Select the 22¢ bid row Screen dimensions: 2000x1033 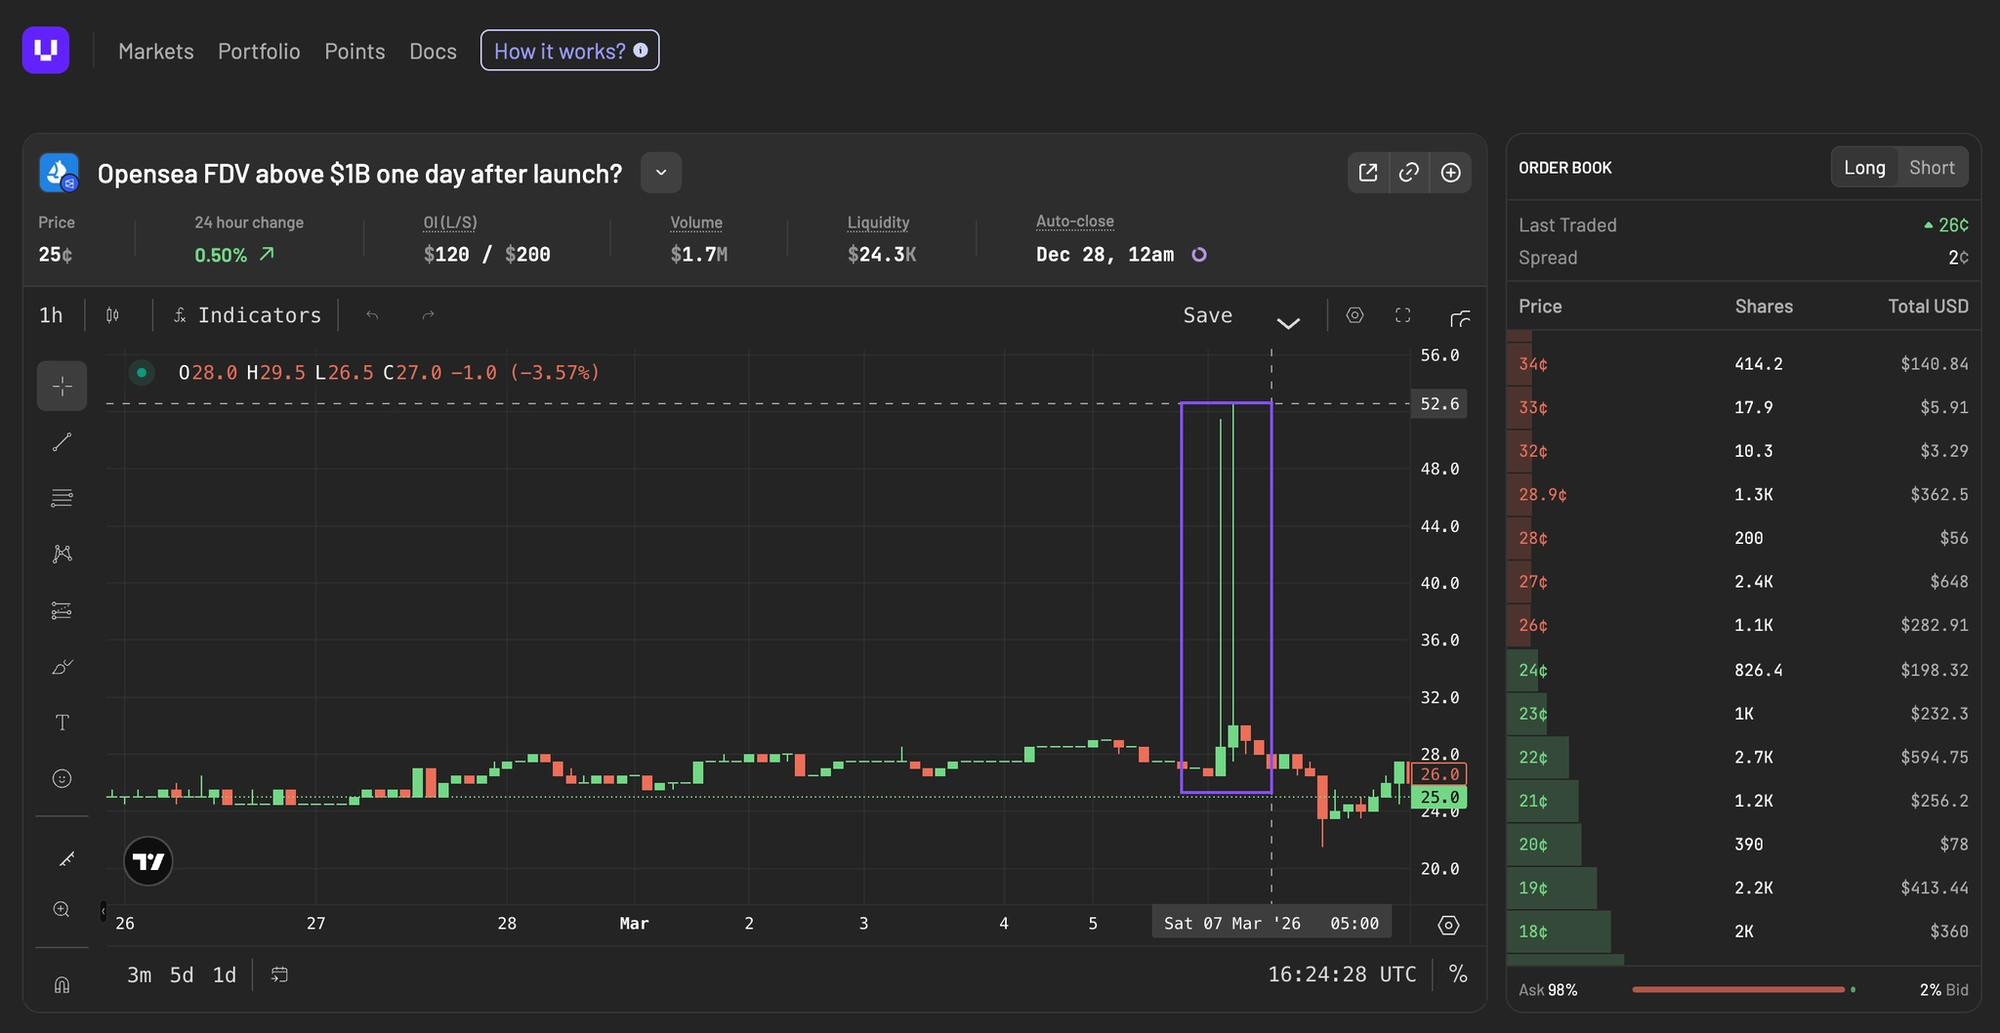pyautogui.click(x=1743, y=757)
